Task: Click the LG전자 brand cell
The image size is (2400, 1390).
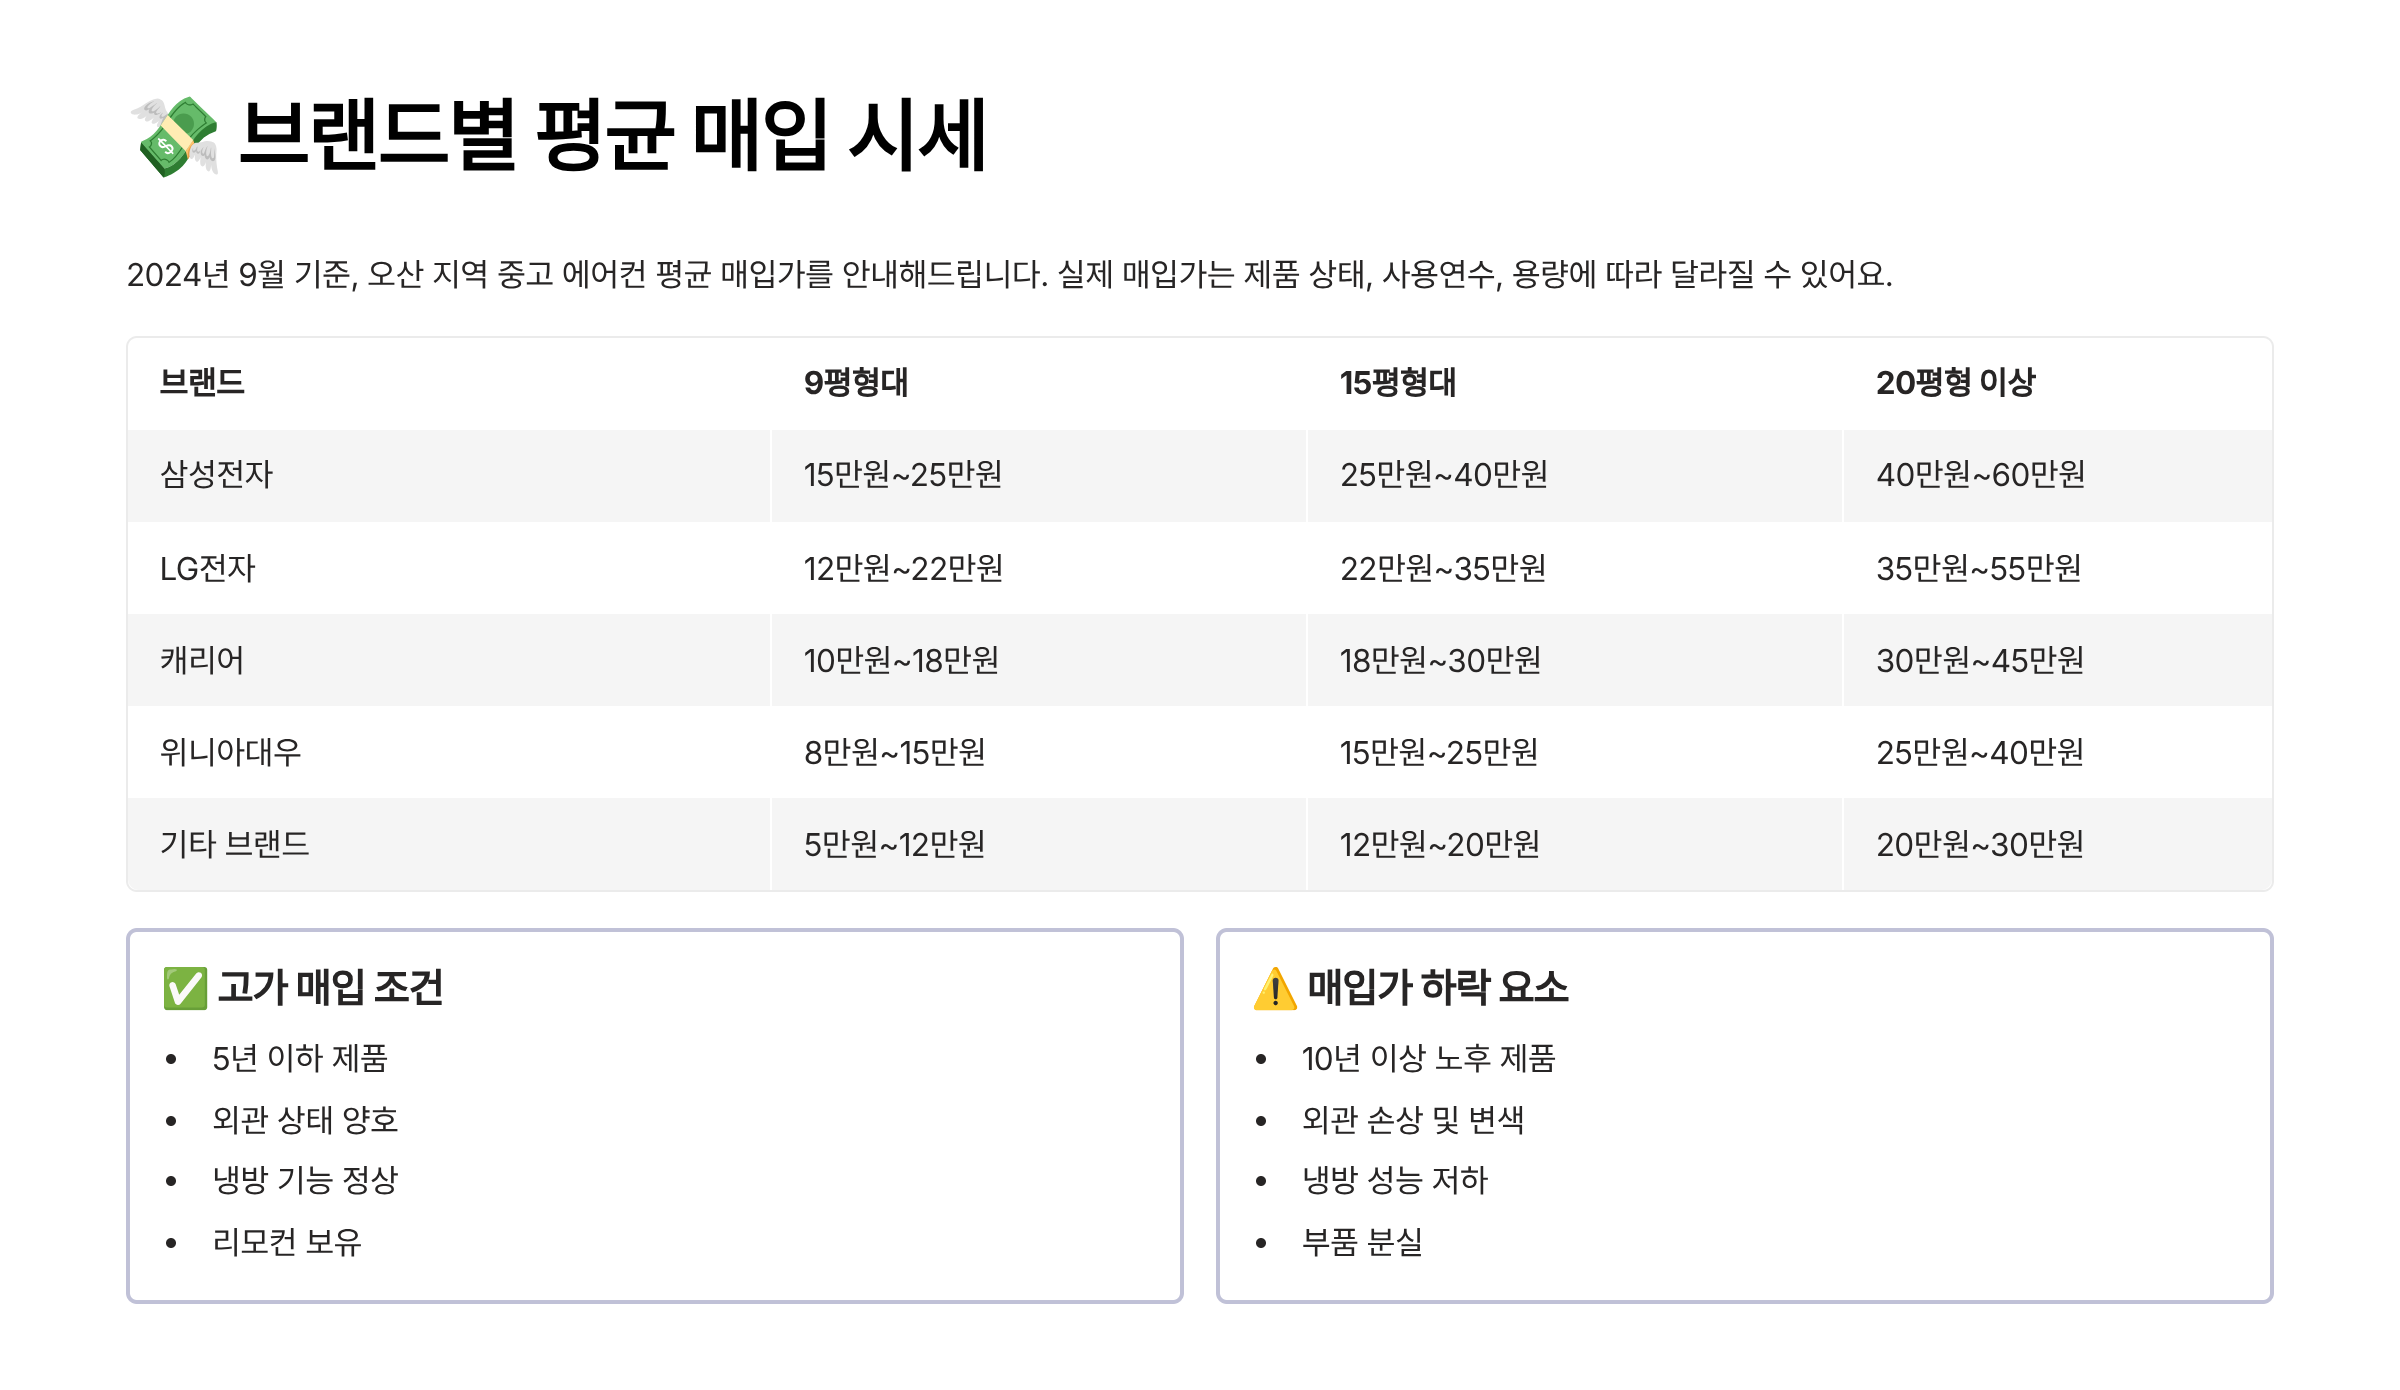Action: click(x=208, y=568)
